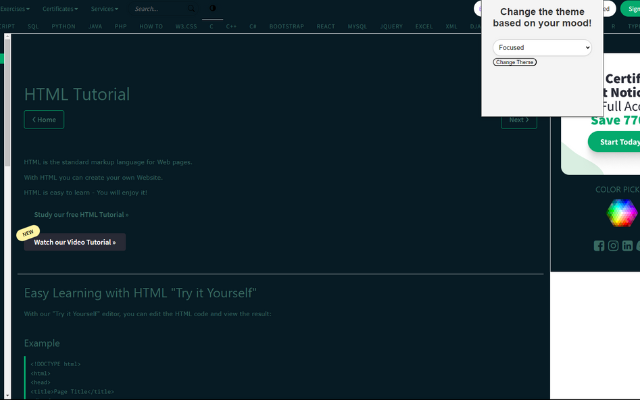Expand the Certificates dropdown menu
Viewport: 640px width, 400px height.
point(60,9)
